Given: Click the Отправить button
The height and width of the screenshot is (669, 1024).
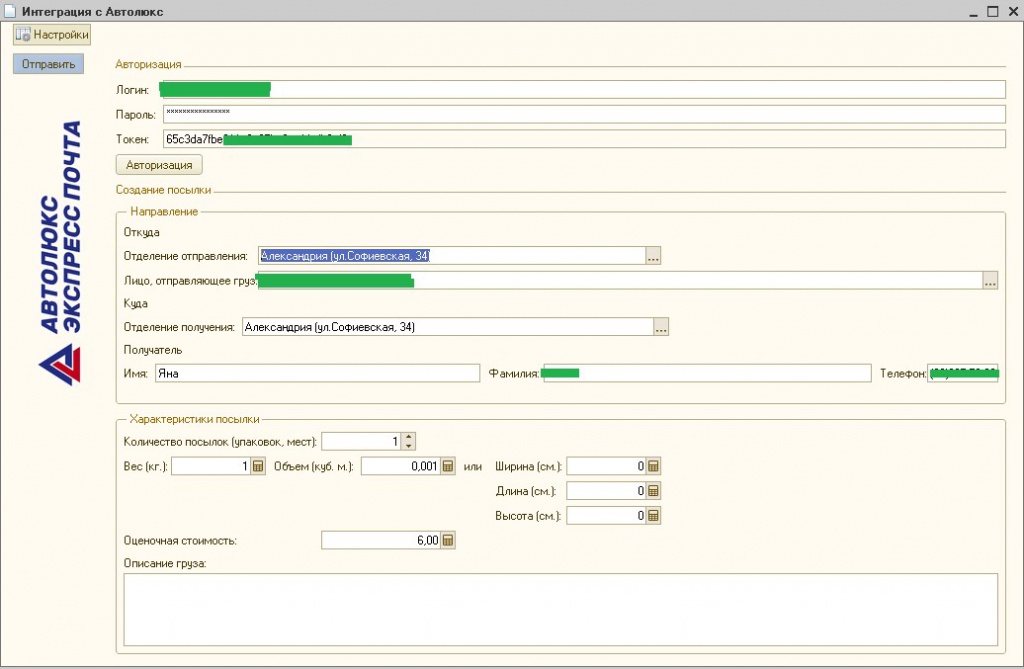Looking at the screenshot, I should tap(48, 64).
